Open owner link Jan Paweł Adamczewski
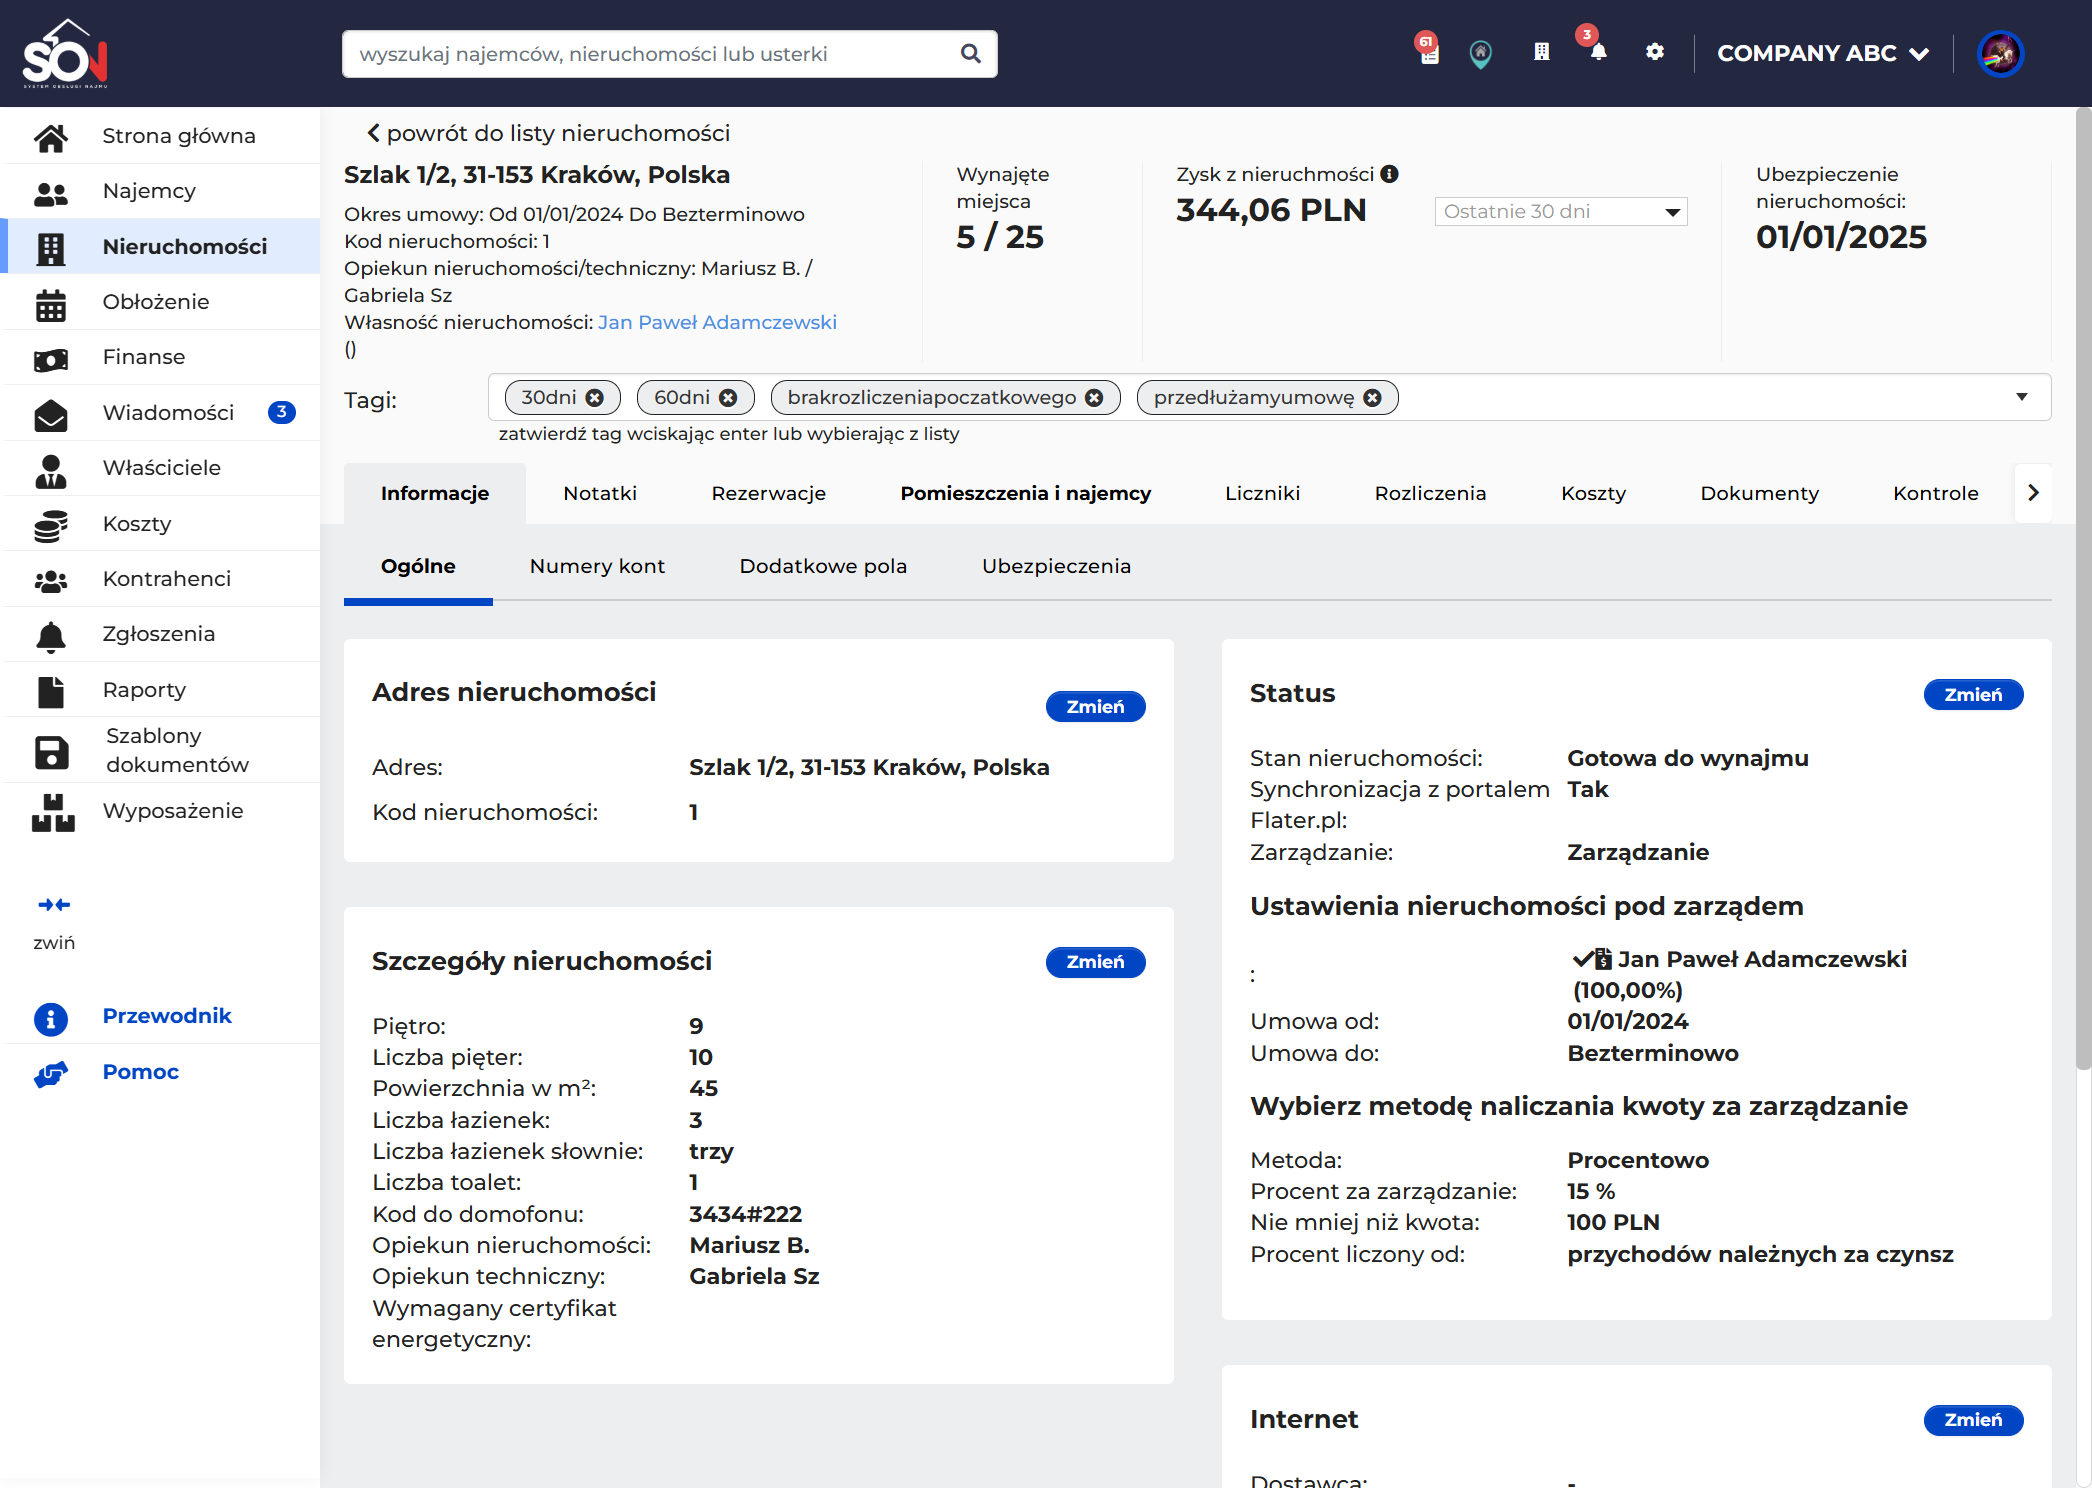The image size is (2092, 1488). pos(717,322)
